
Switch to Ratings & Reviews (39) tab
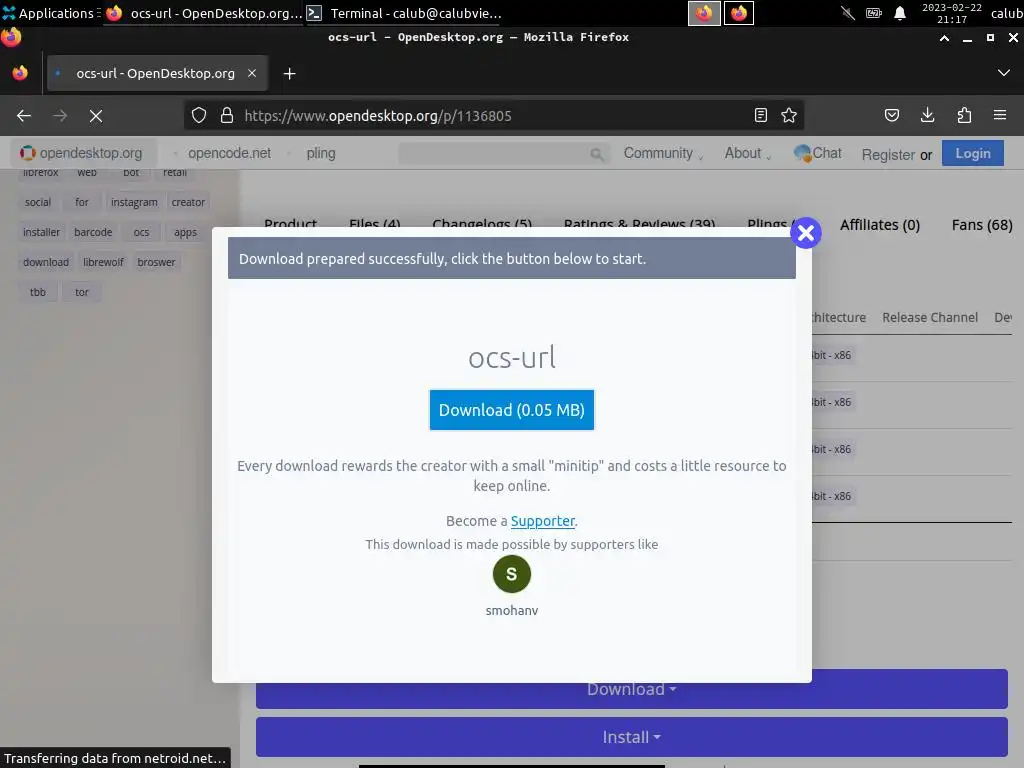coord(639,224)
